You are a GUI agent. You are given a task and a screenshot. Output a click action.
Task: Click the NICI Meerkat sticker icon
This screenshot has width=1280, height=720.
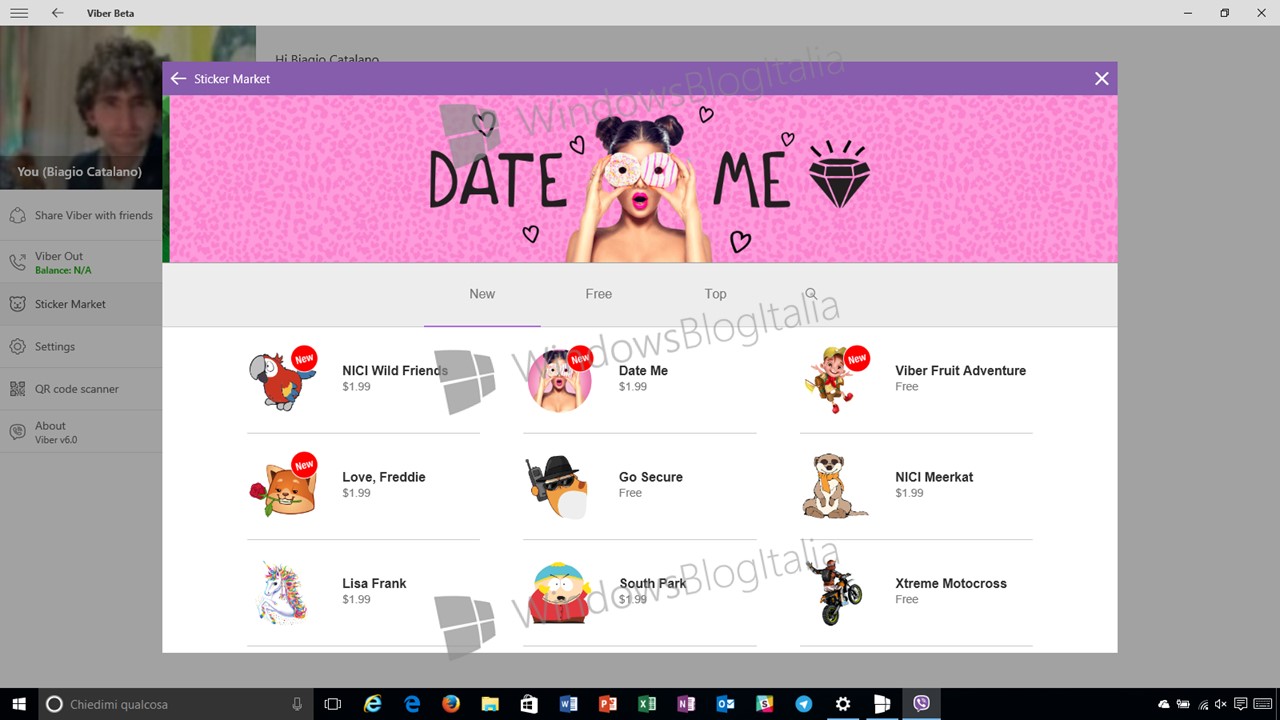click(x=834, y=486)
